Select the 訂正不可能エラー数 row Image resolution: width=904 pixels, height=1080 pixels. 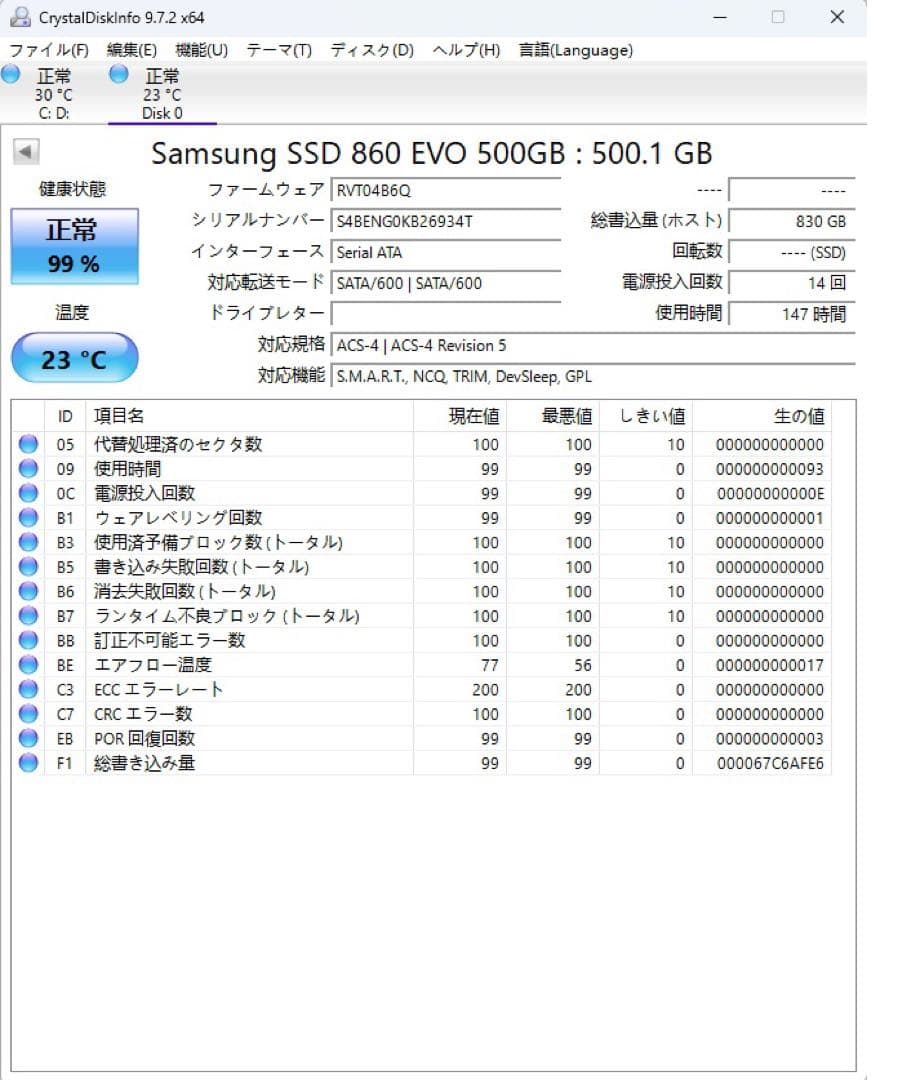(422, 641)
